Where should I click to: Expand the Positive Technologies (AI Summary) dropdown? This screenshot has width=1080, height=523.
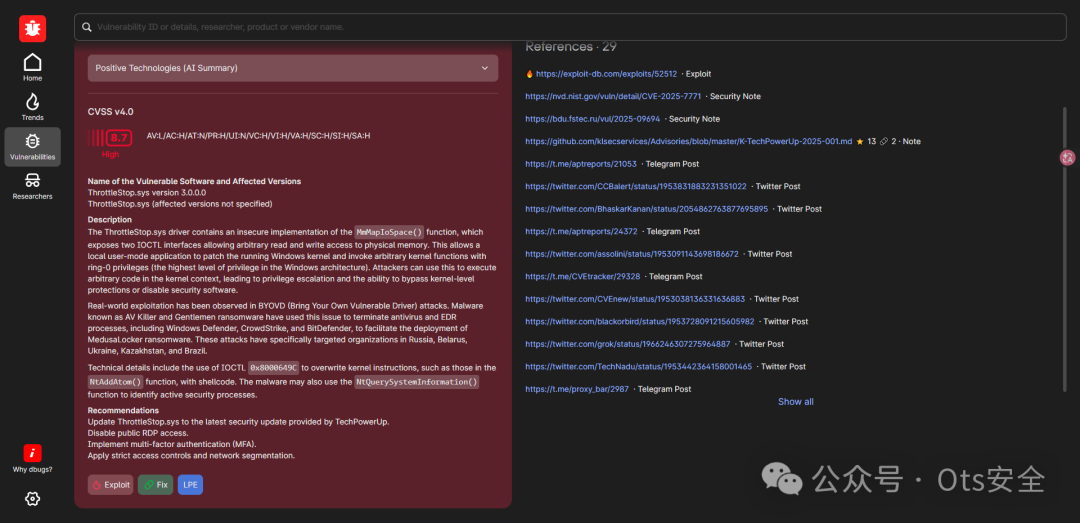pos(293,68)
